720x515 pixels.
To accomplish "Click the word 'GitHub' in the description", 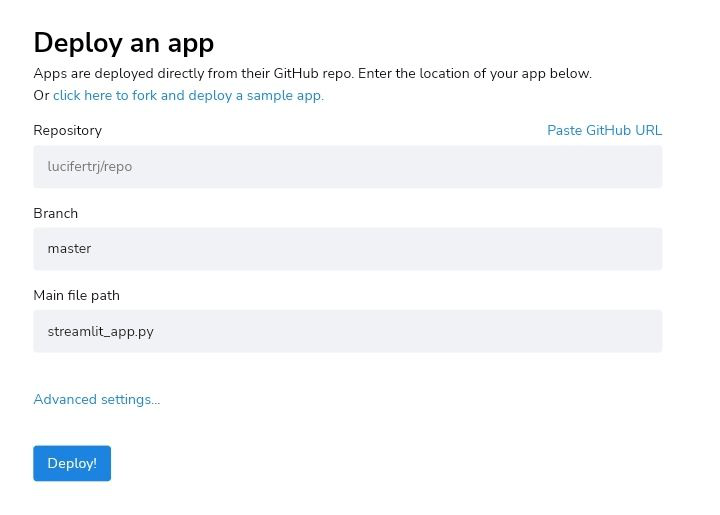I will click(296, 73).
